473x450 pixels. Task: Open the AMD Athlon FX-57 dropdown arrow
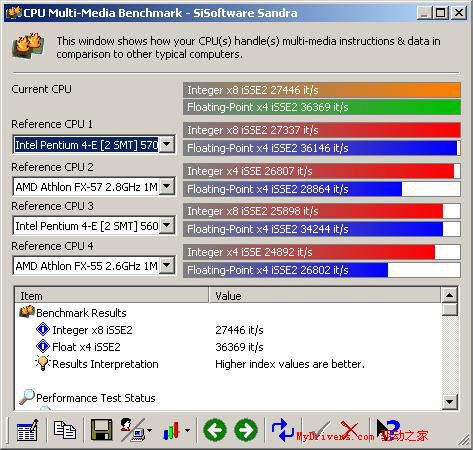pyautogui.click(x=167, y=187)
